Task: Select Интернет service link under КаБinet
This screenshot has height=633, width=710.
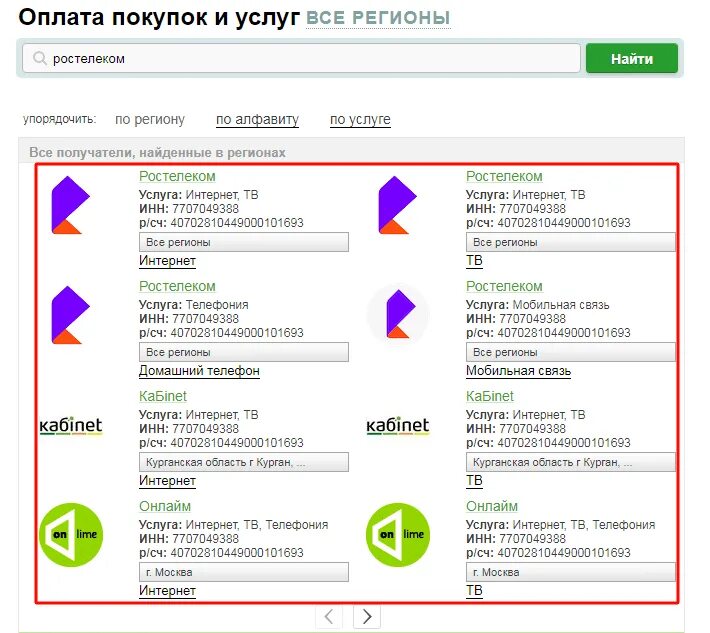Action: pyautogui.click(x=167, y=481)
